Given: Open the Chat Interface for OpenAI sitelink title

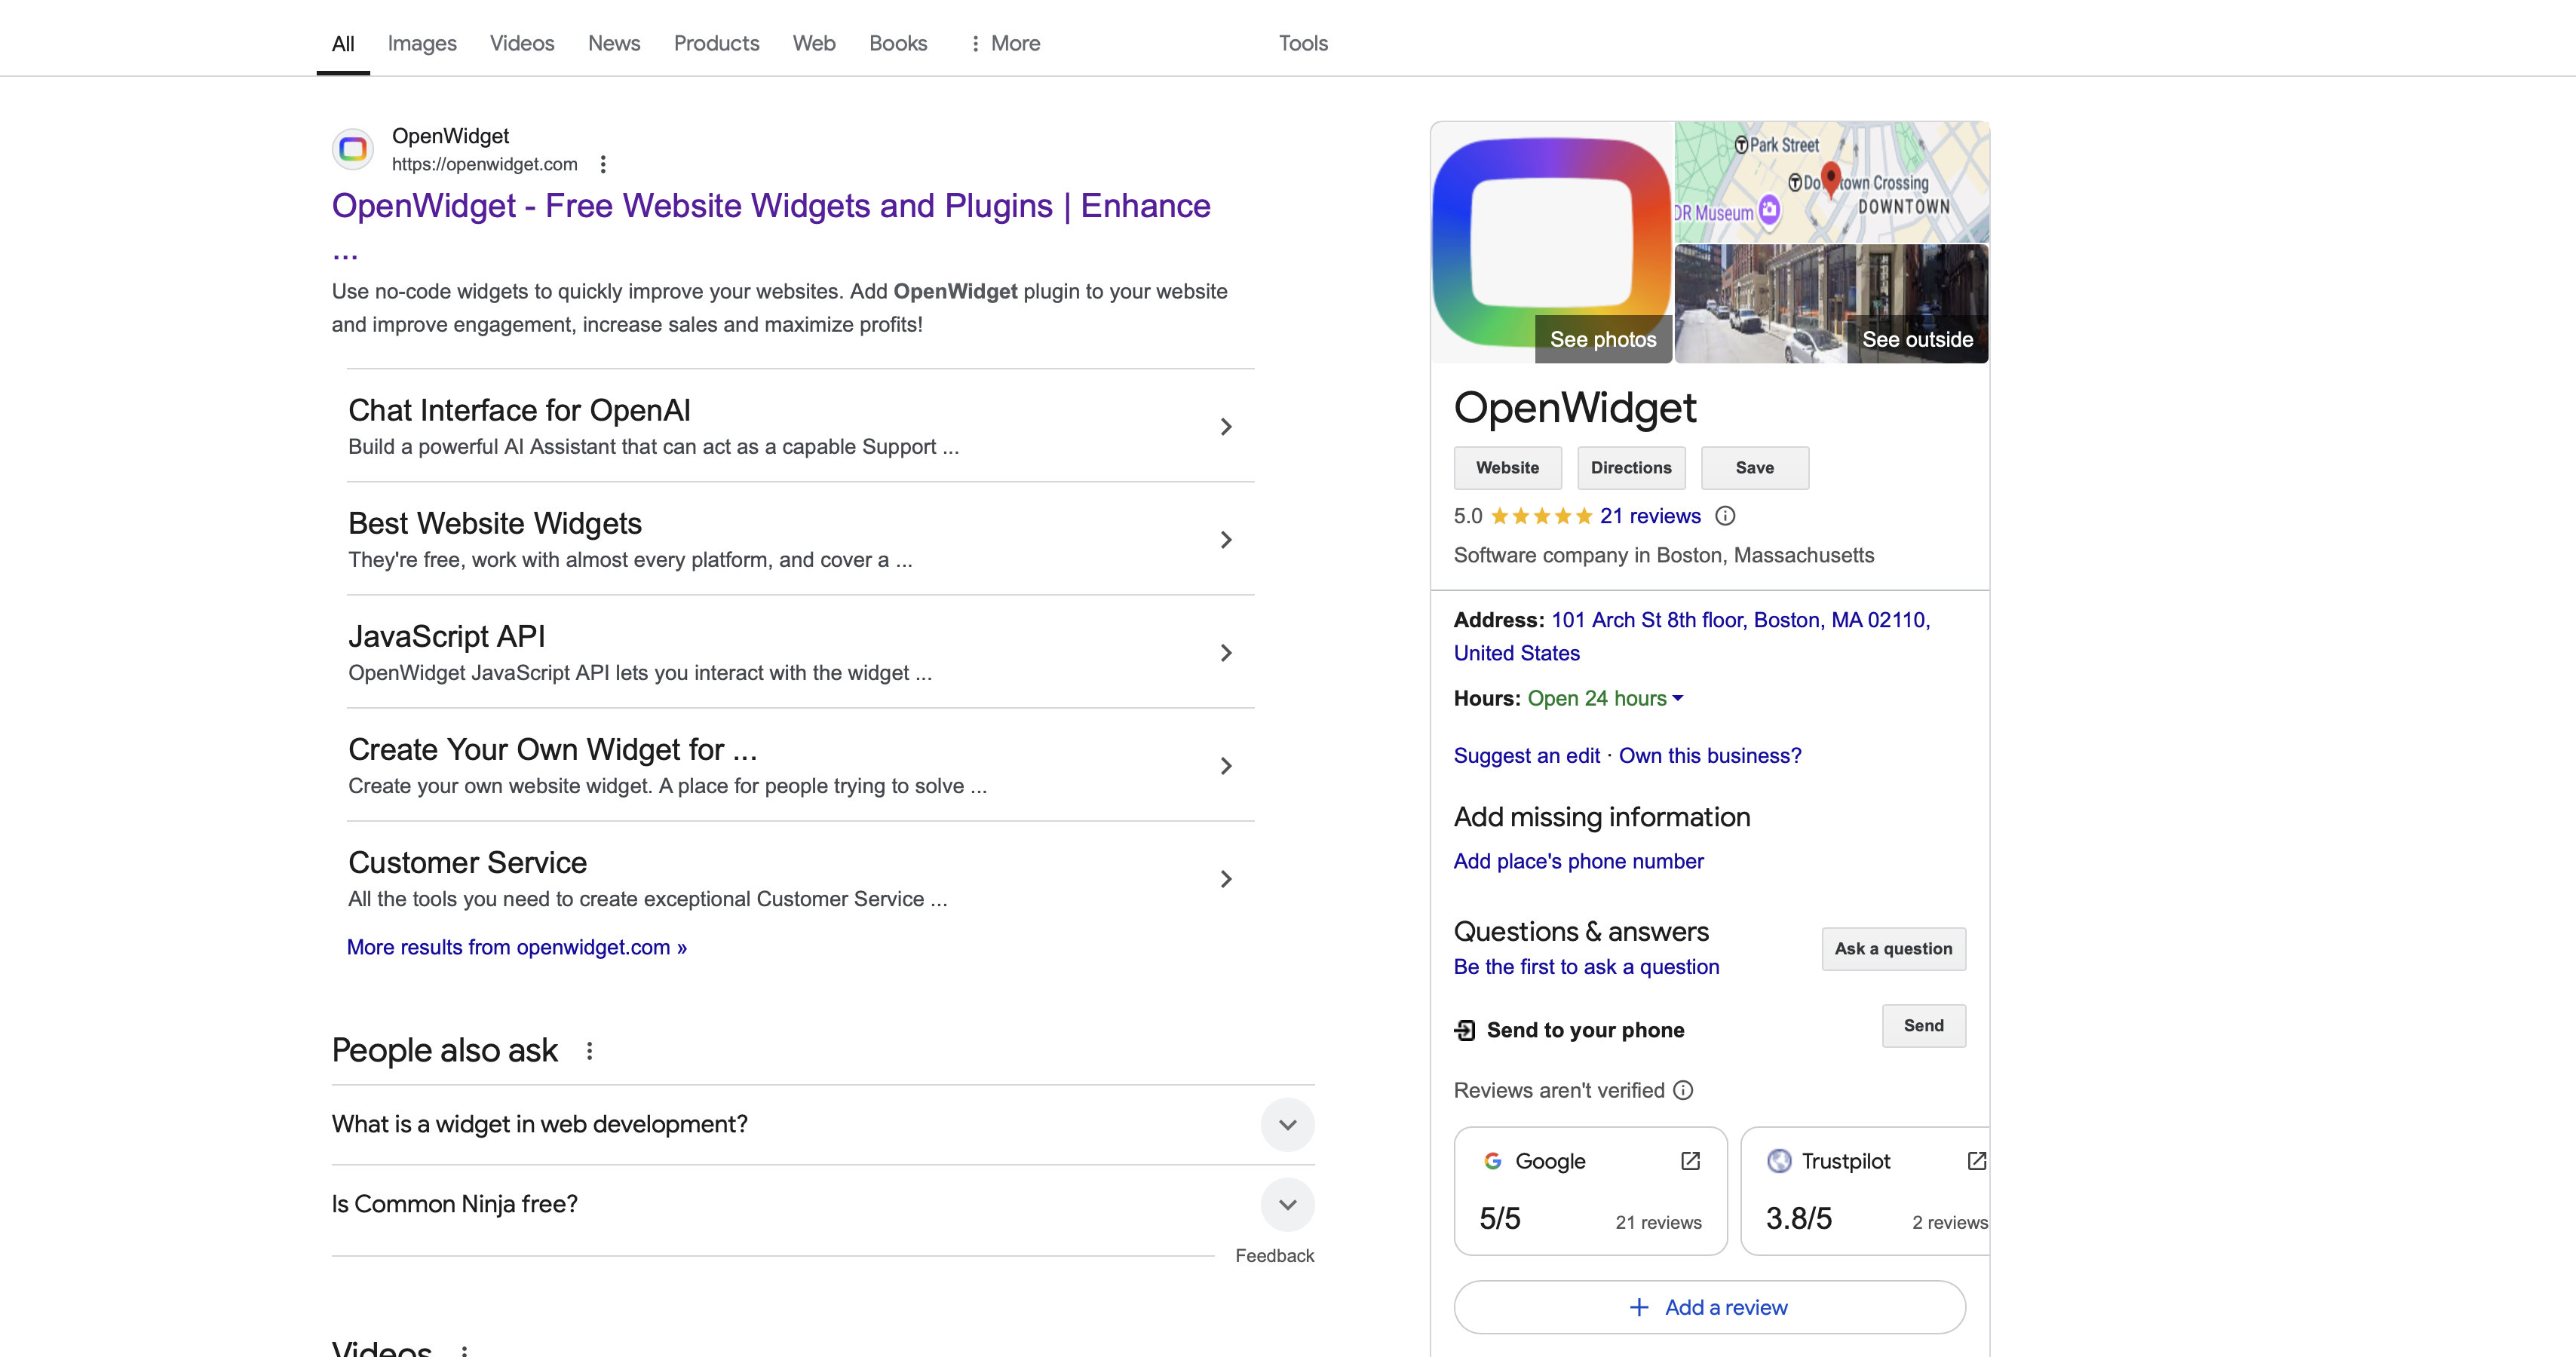Looking at the screenshot, I should click(x=519, y=410).
